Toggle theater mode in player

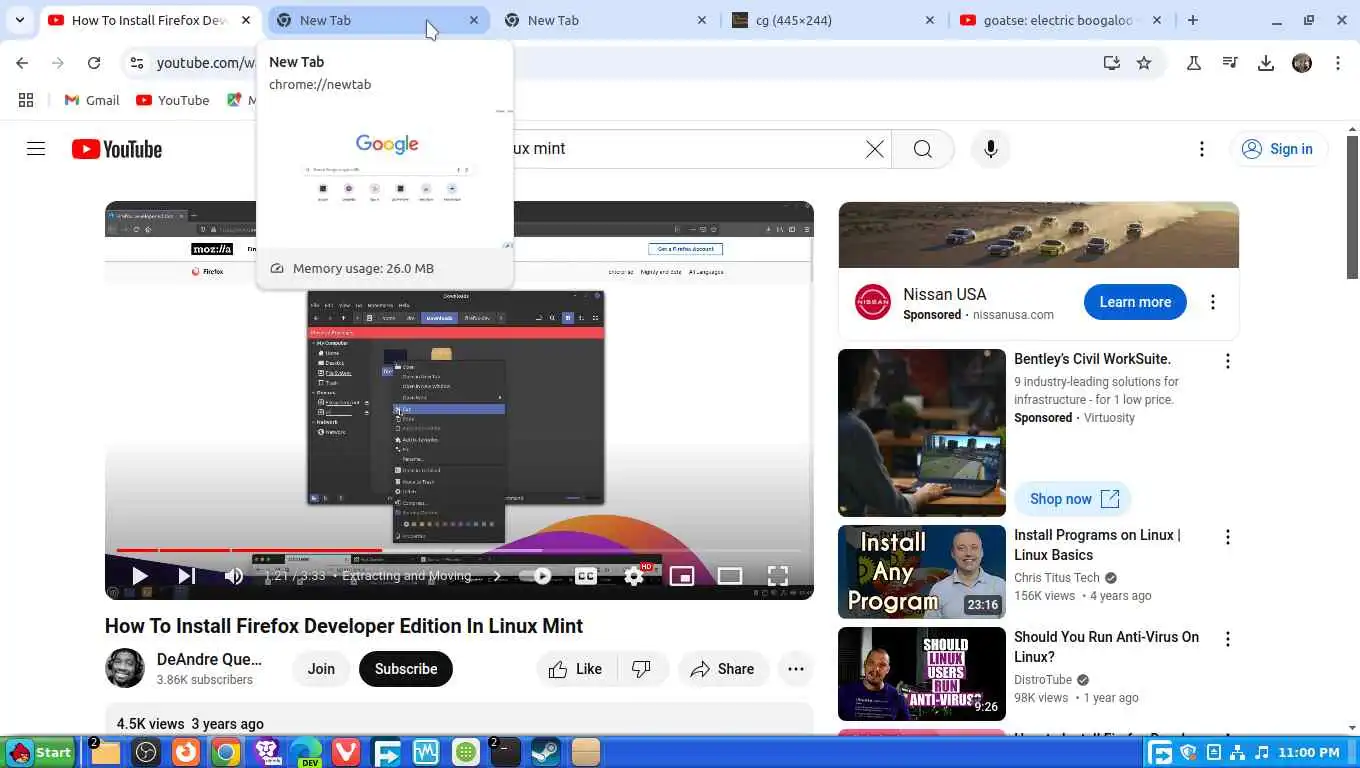(x=730, y=576)
